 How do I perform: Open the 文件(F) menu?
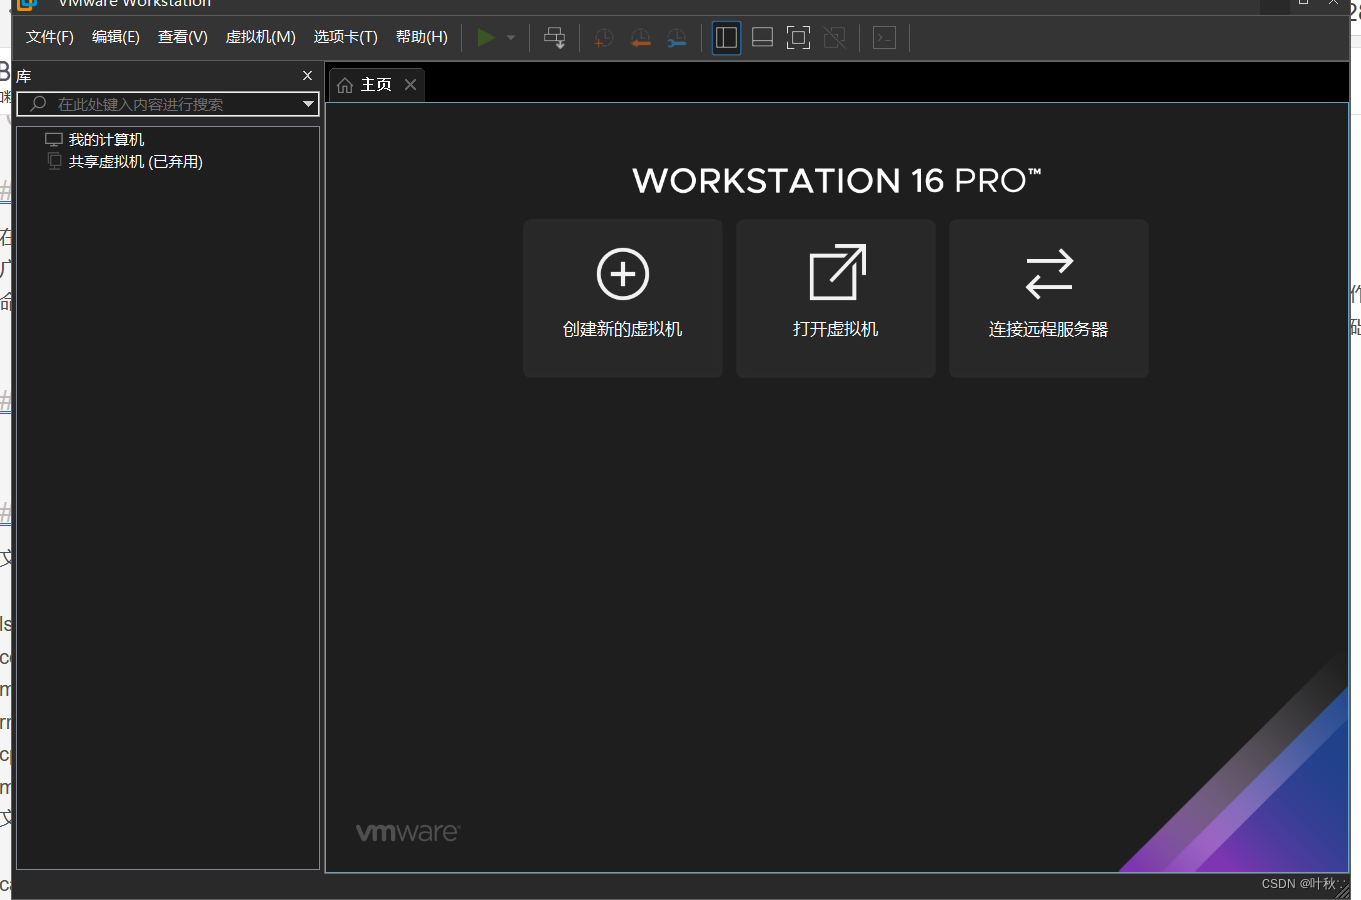point(50,37)
